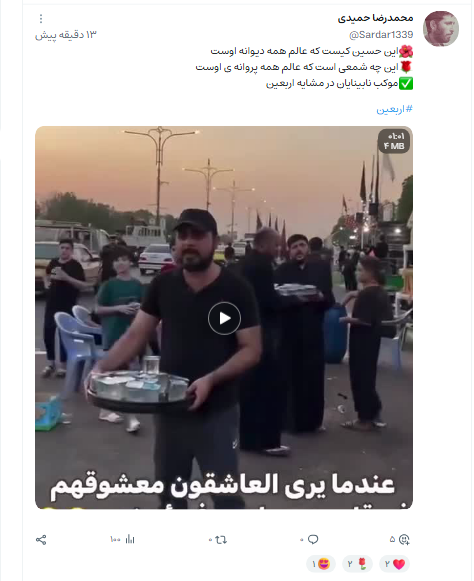Click the video duration and size badge

click(x=394, y=141)
